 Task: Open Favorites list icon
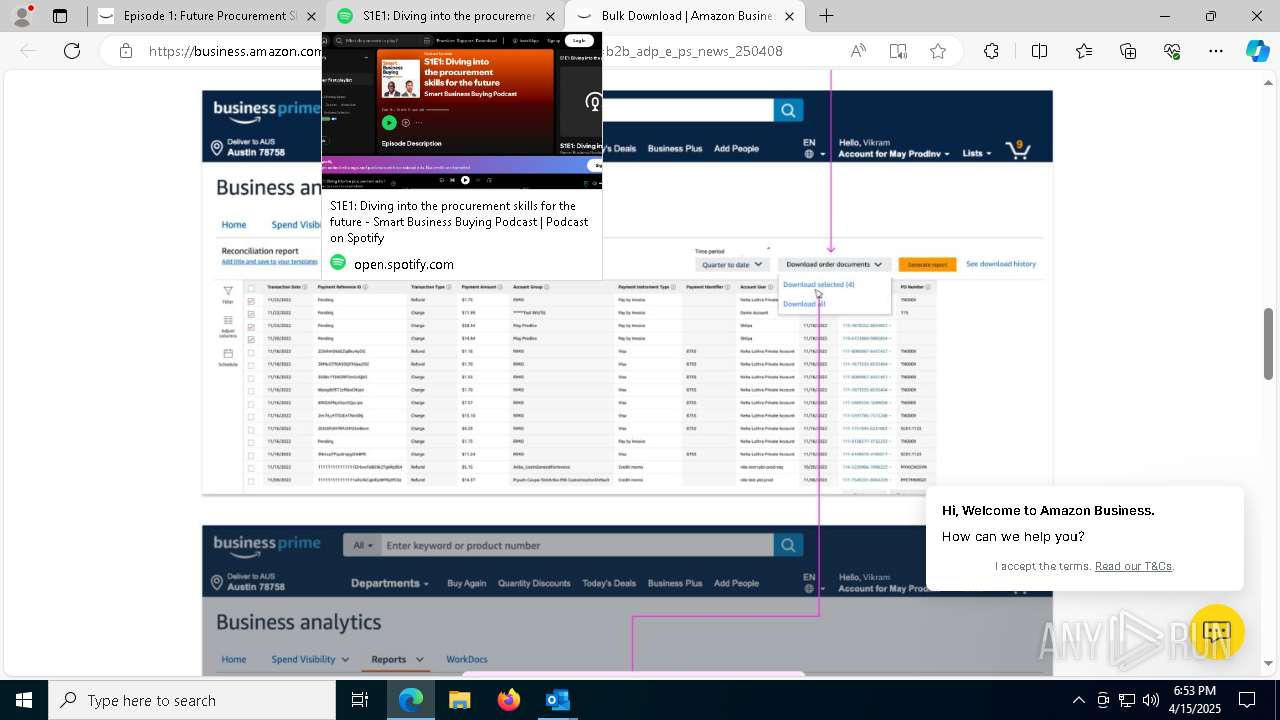[x=1084, y=51]
